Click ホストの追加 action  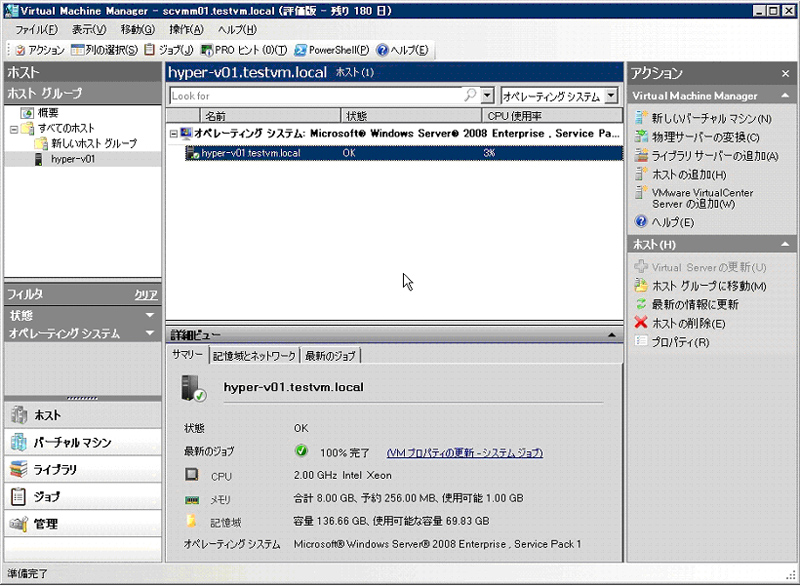click(x=680, y=175)
